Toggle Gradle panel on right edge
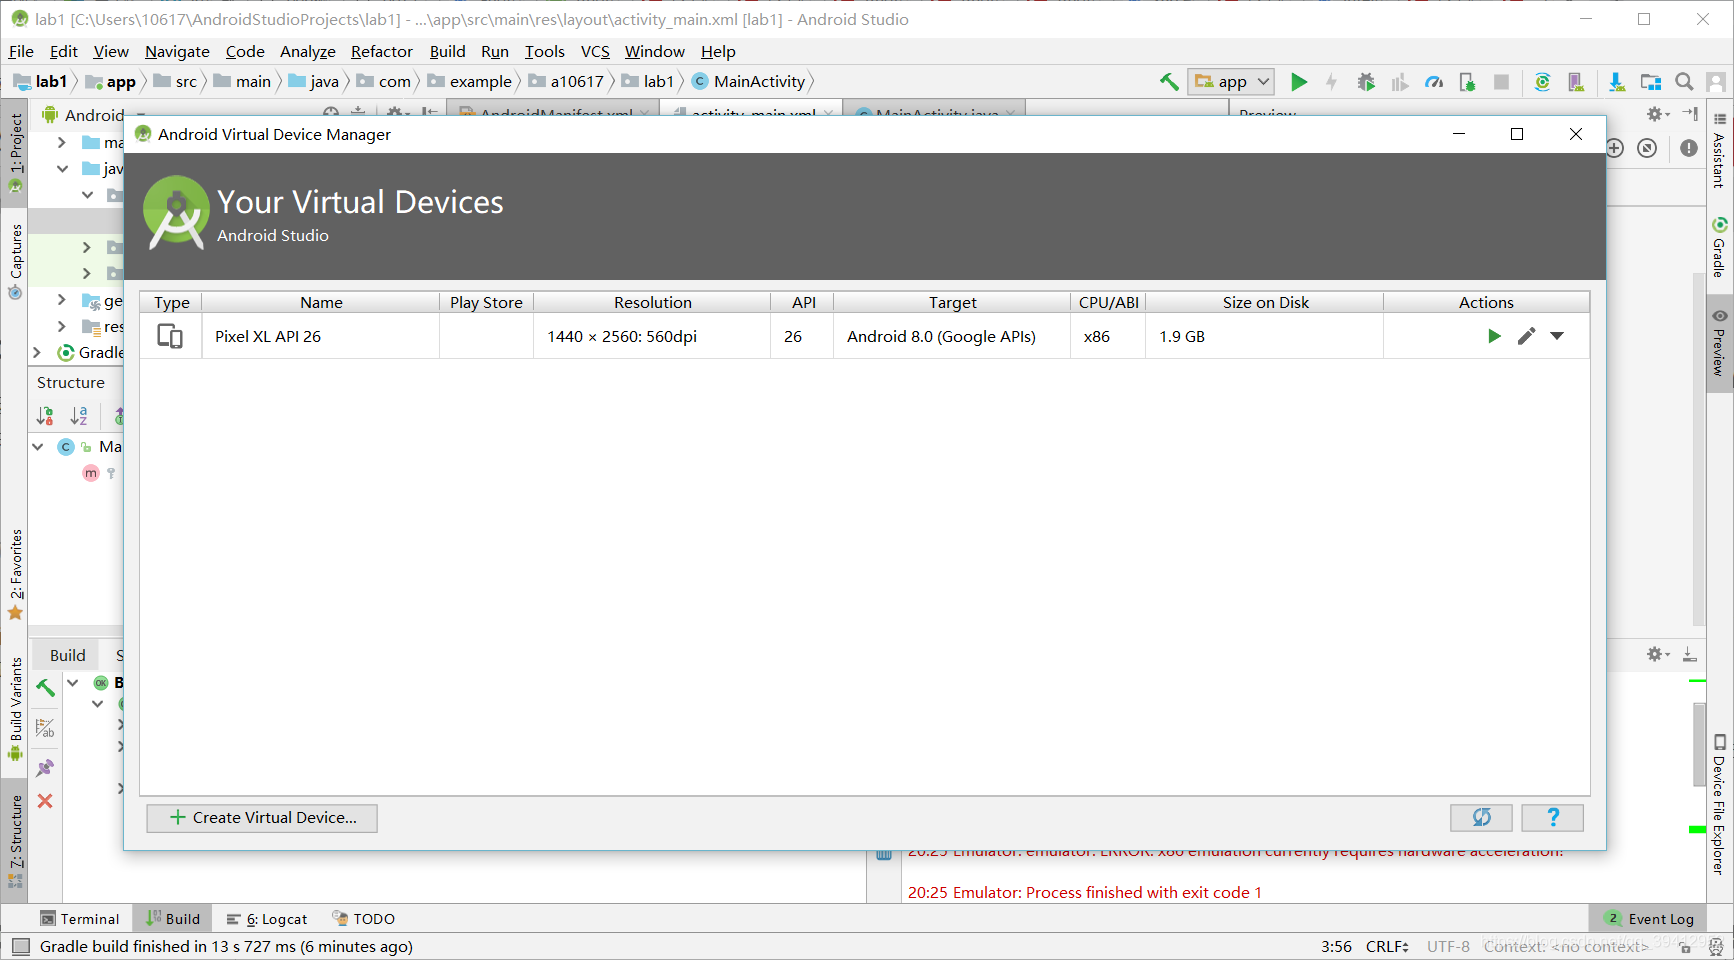 pyautogui.click(x=1719, y=247)
